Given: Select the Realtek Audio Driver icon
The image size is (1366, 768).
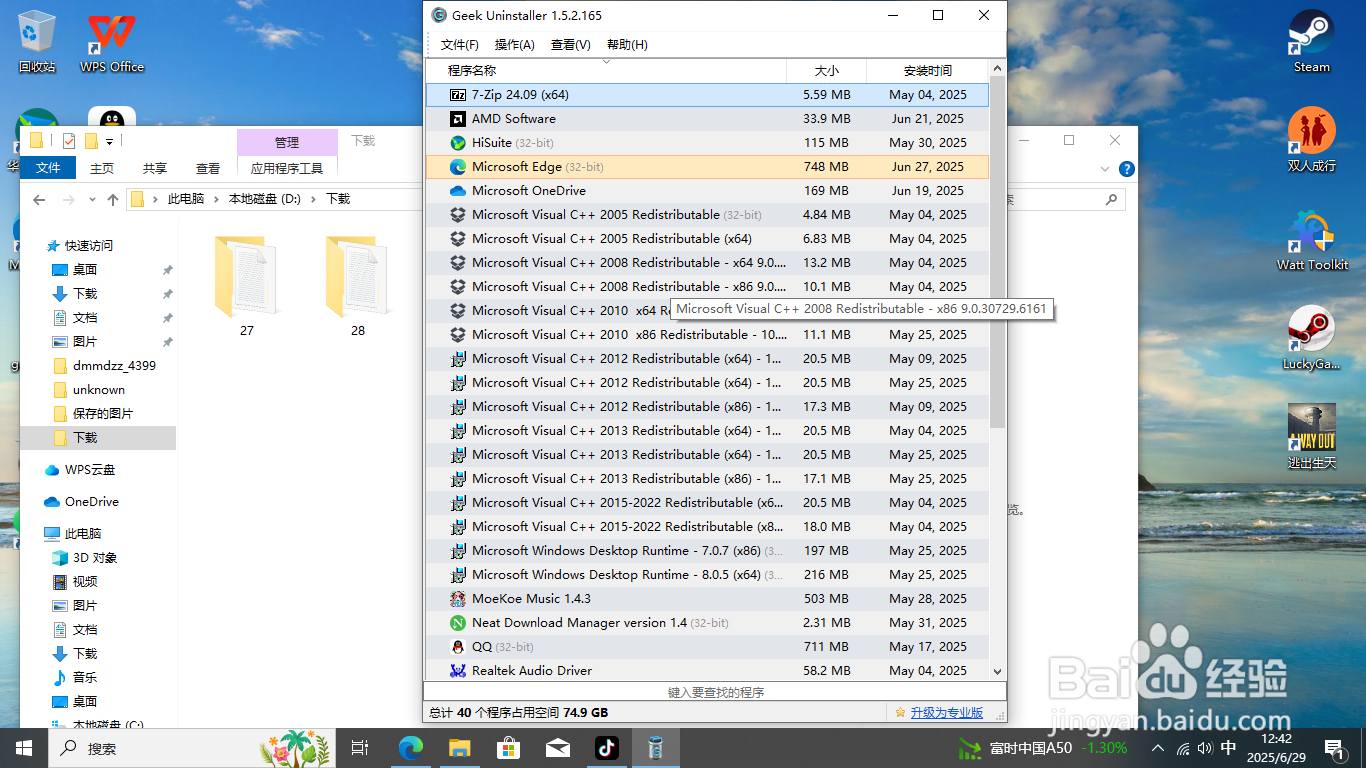Looking at the screenshot, I should 458,671.
